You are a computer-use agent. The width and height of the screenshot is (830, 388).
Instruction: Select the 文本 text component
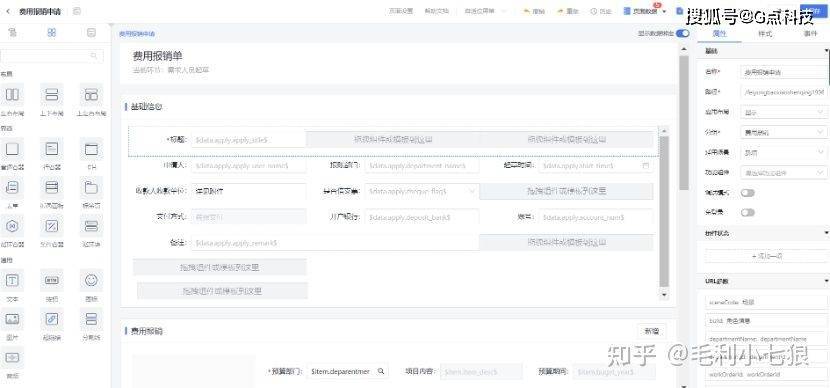click(x=12, y=281)
